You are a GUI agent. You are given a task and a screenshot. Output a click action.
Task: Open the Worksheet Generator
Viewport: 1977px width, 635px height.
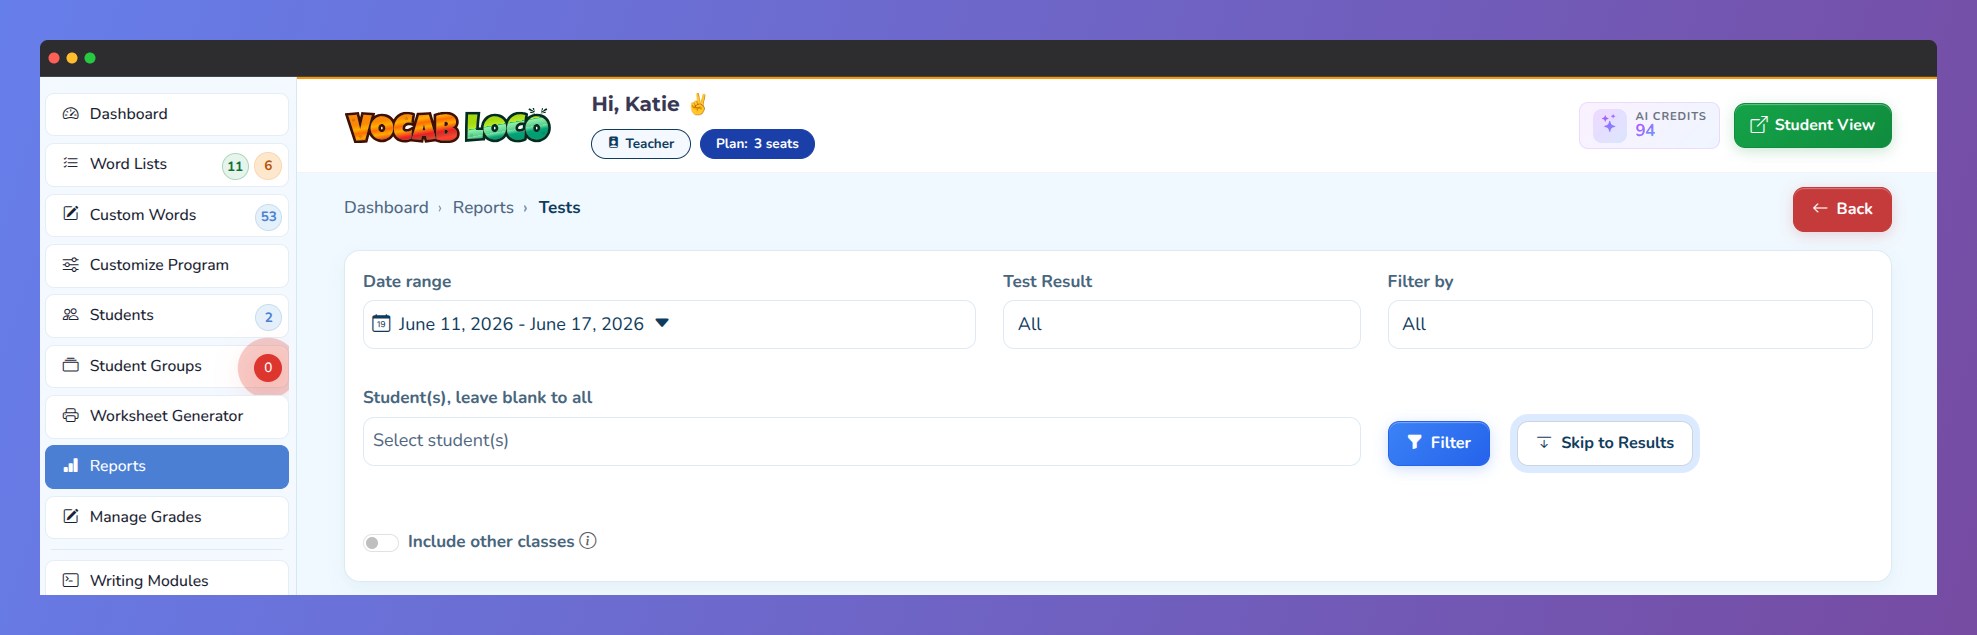pyautogui.click(x=167, y=416)
